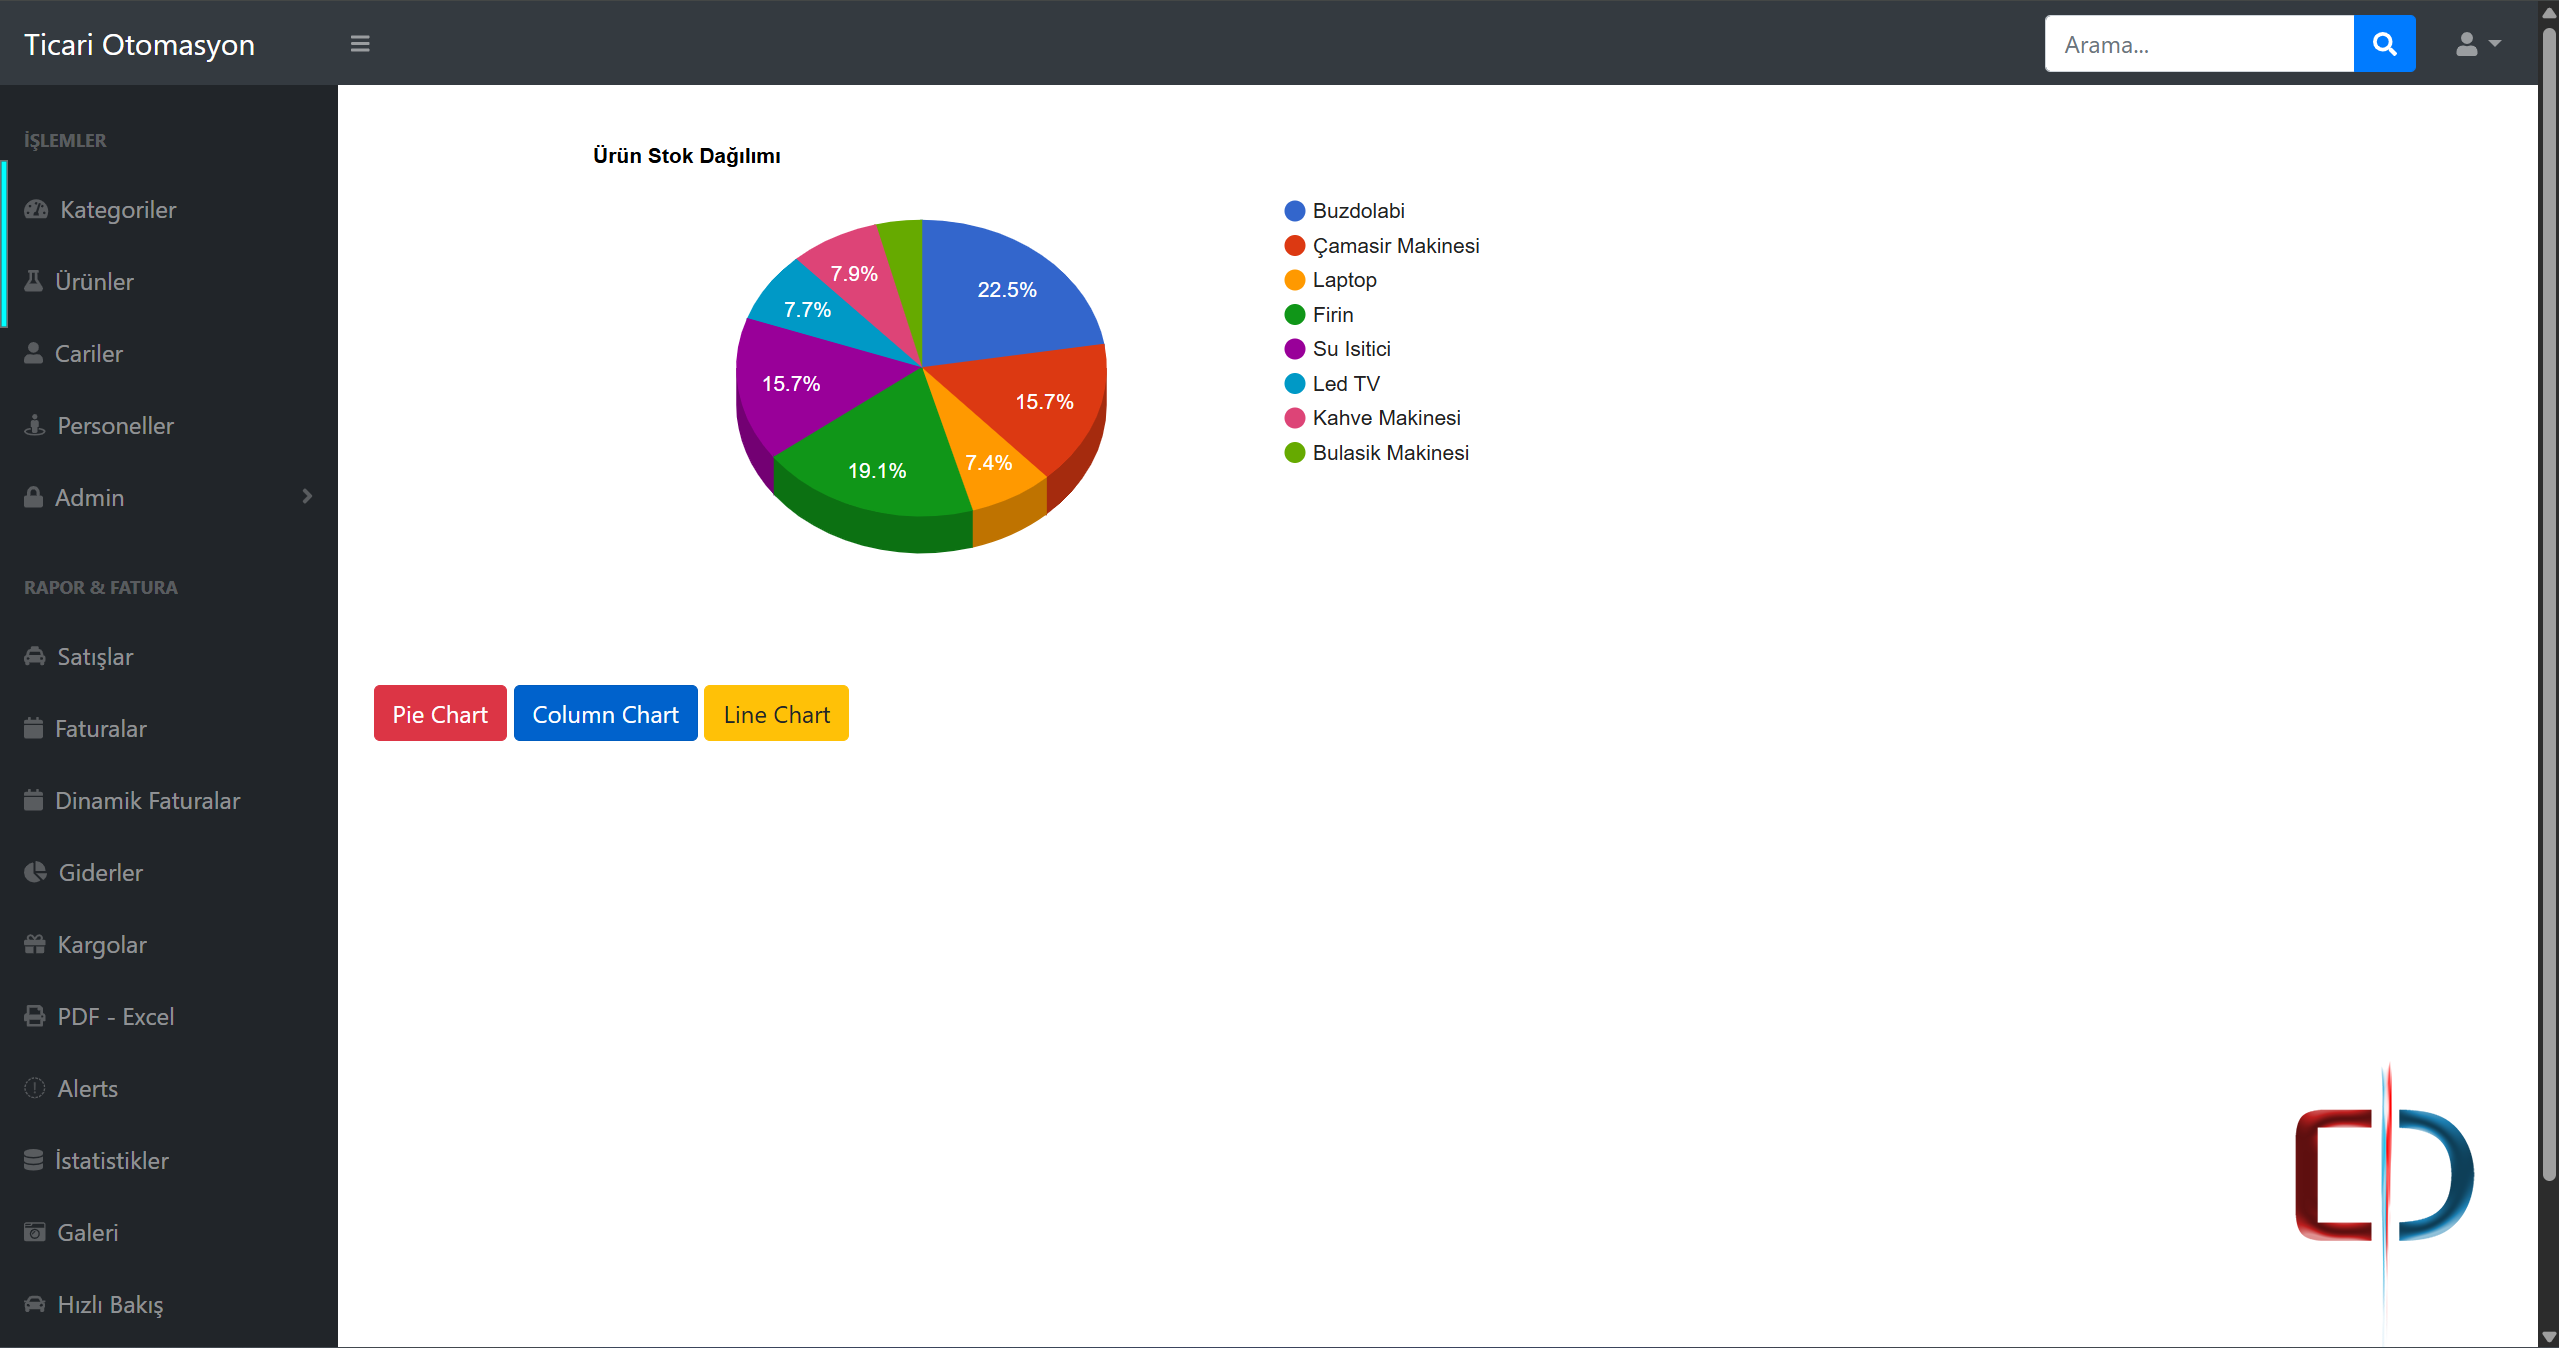
Task: Open the user account dropdown
Action: pyautogui.click(x=2477, y=44)
